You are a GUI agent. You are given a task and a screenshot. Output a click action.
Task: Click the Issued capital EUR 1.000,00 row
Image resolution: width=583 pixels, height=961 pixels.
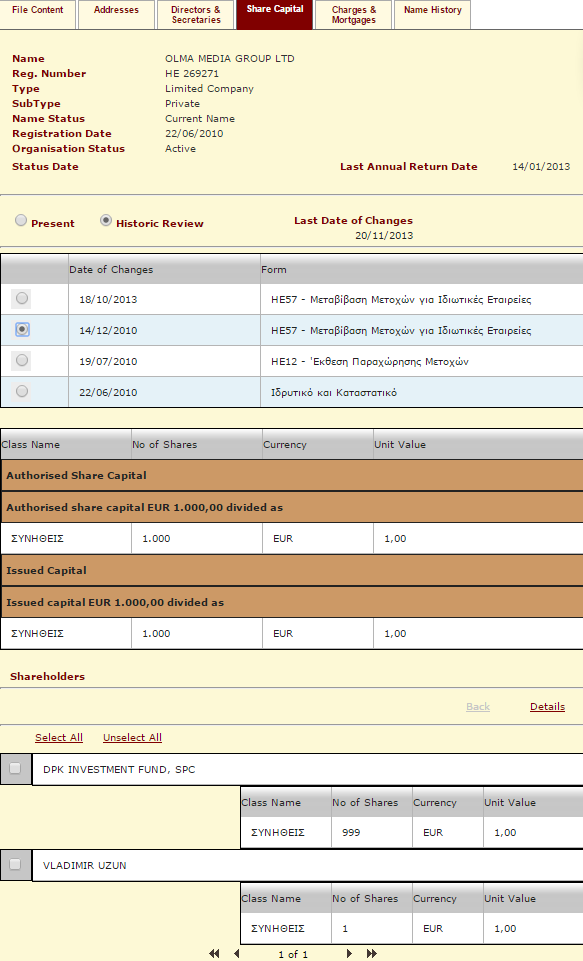pyautogui.click(x=292, y=602)
